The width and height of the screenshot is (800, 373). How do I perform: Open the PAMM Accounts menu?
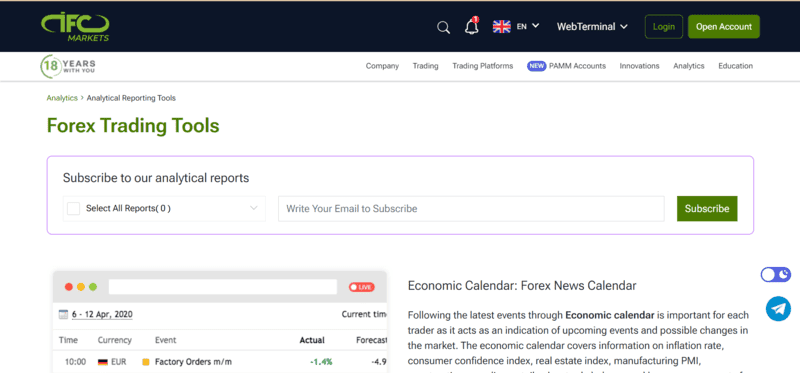(x=578, y=66)
